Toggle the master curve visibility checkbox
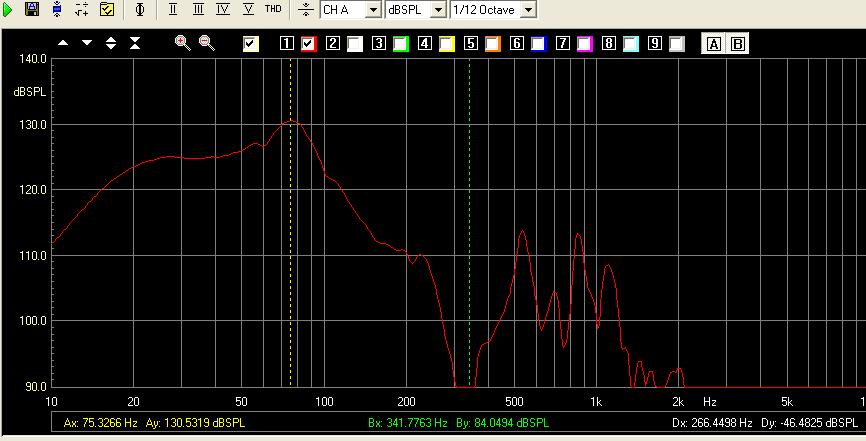 coord(251,43)
